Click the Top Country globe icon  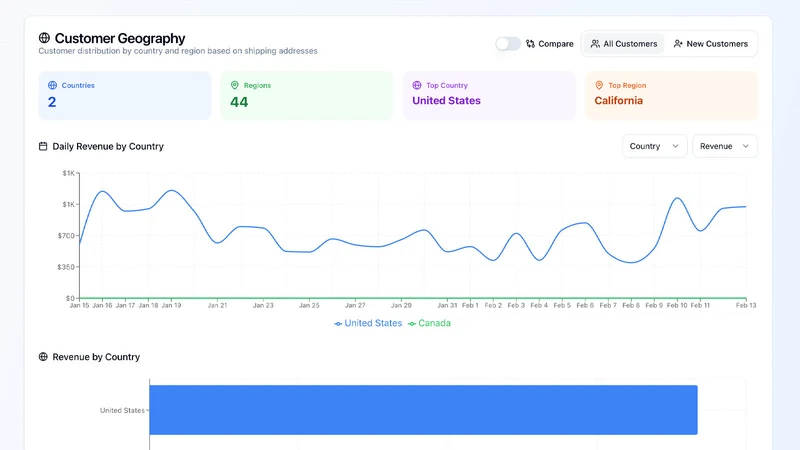tap(417, 85)
